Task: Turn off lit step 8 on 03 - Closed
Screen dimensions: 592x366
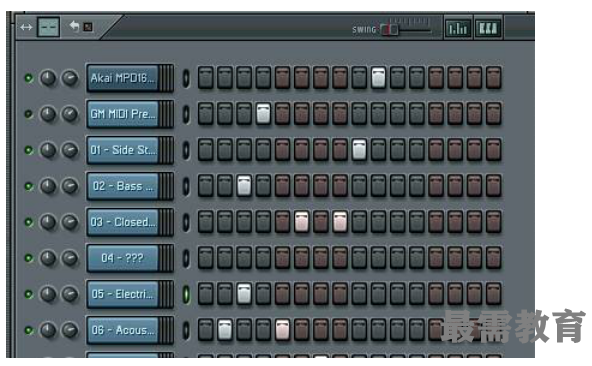Action: pos(340,222)
